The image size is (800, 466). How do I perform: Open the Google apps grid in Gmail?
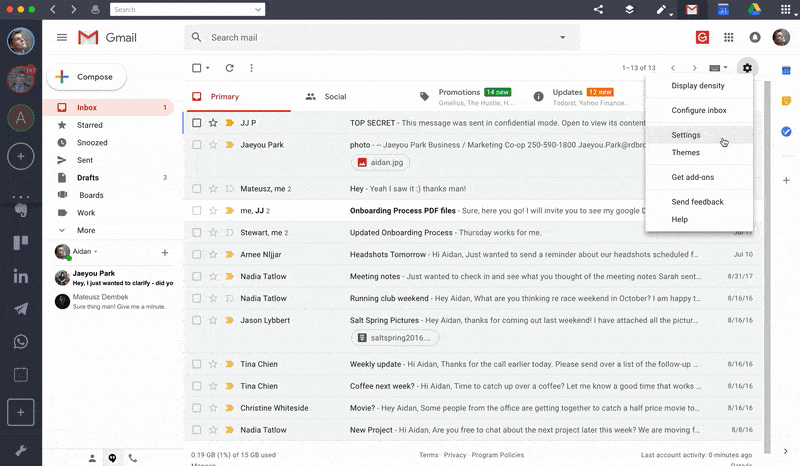click(729, 37)
